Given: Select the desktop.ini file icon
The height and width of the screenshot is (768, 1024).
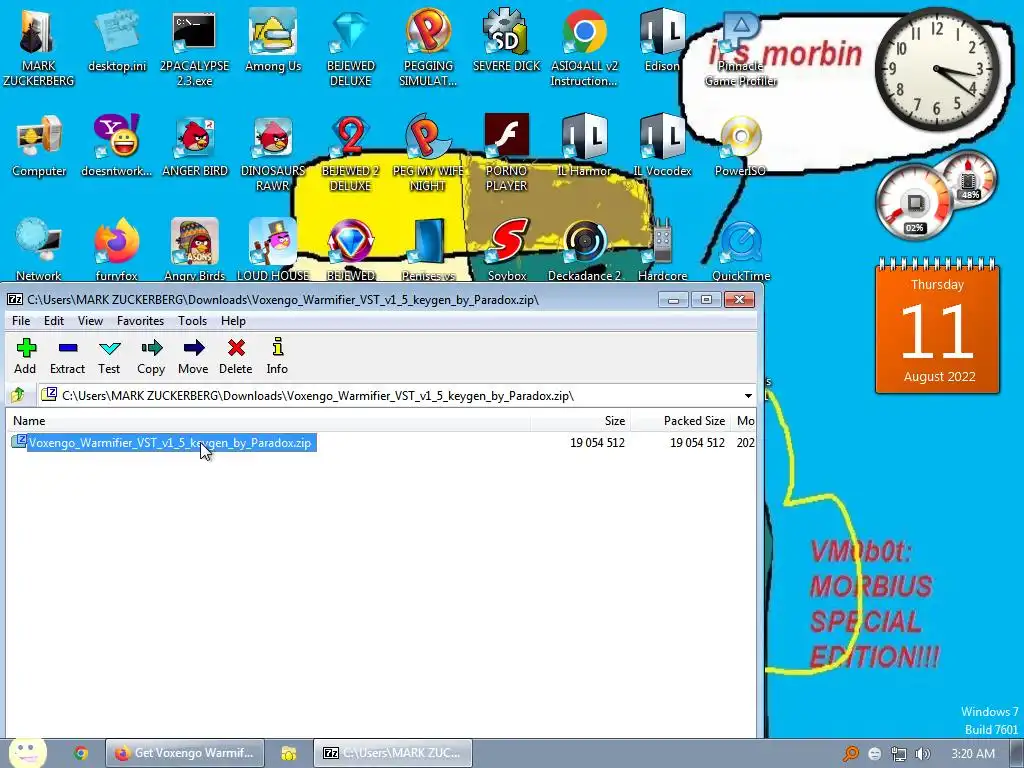Looking at the screenshot, I should [x=117, y=40].
